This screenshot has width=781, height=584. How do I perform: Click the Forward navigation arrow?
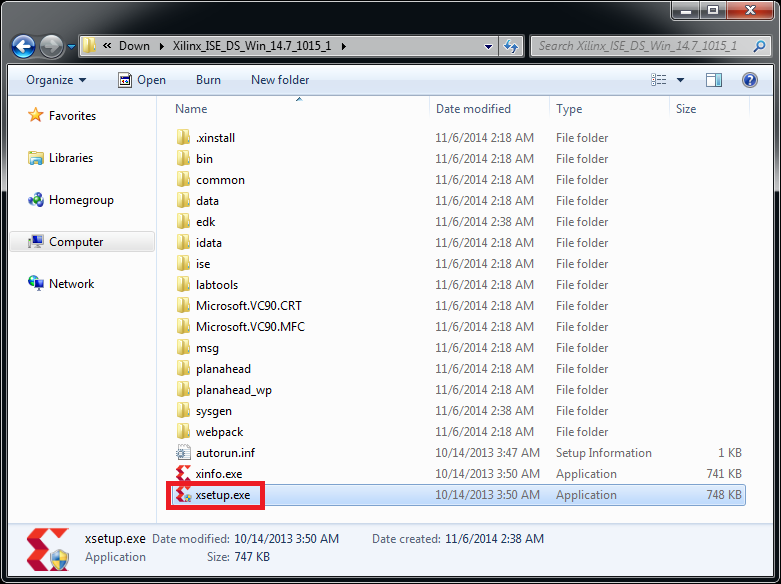[x=51, y=47]
